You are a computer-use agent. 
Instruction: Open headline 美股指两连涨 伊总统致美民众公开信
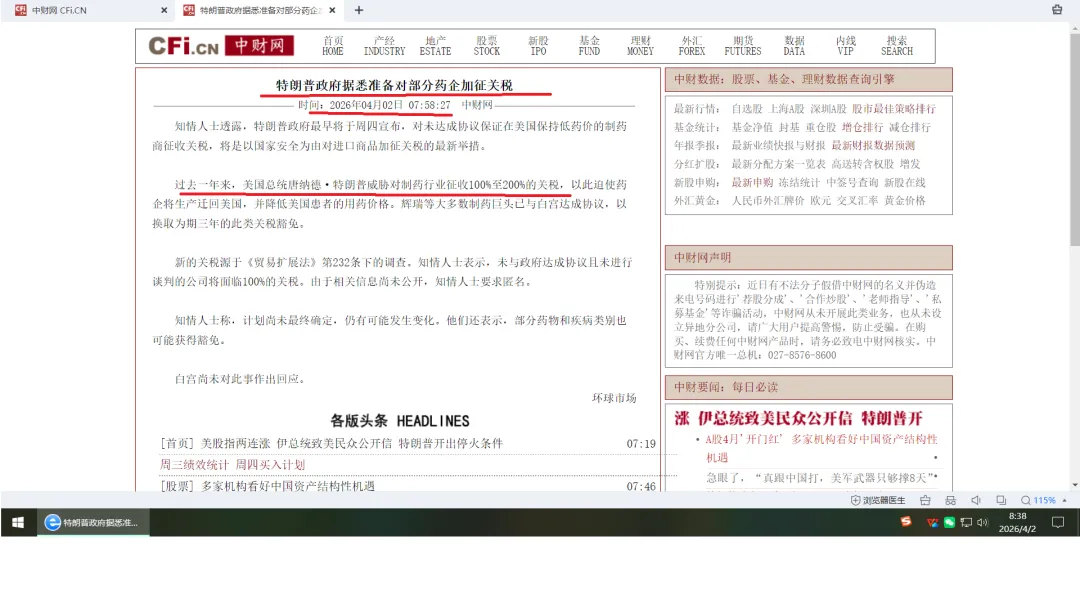(351, 443)
